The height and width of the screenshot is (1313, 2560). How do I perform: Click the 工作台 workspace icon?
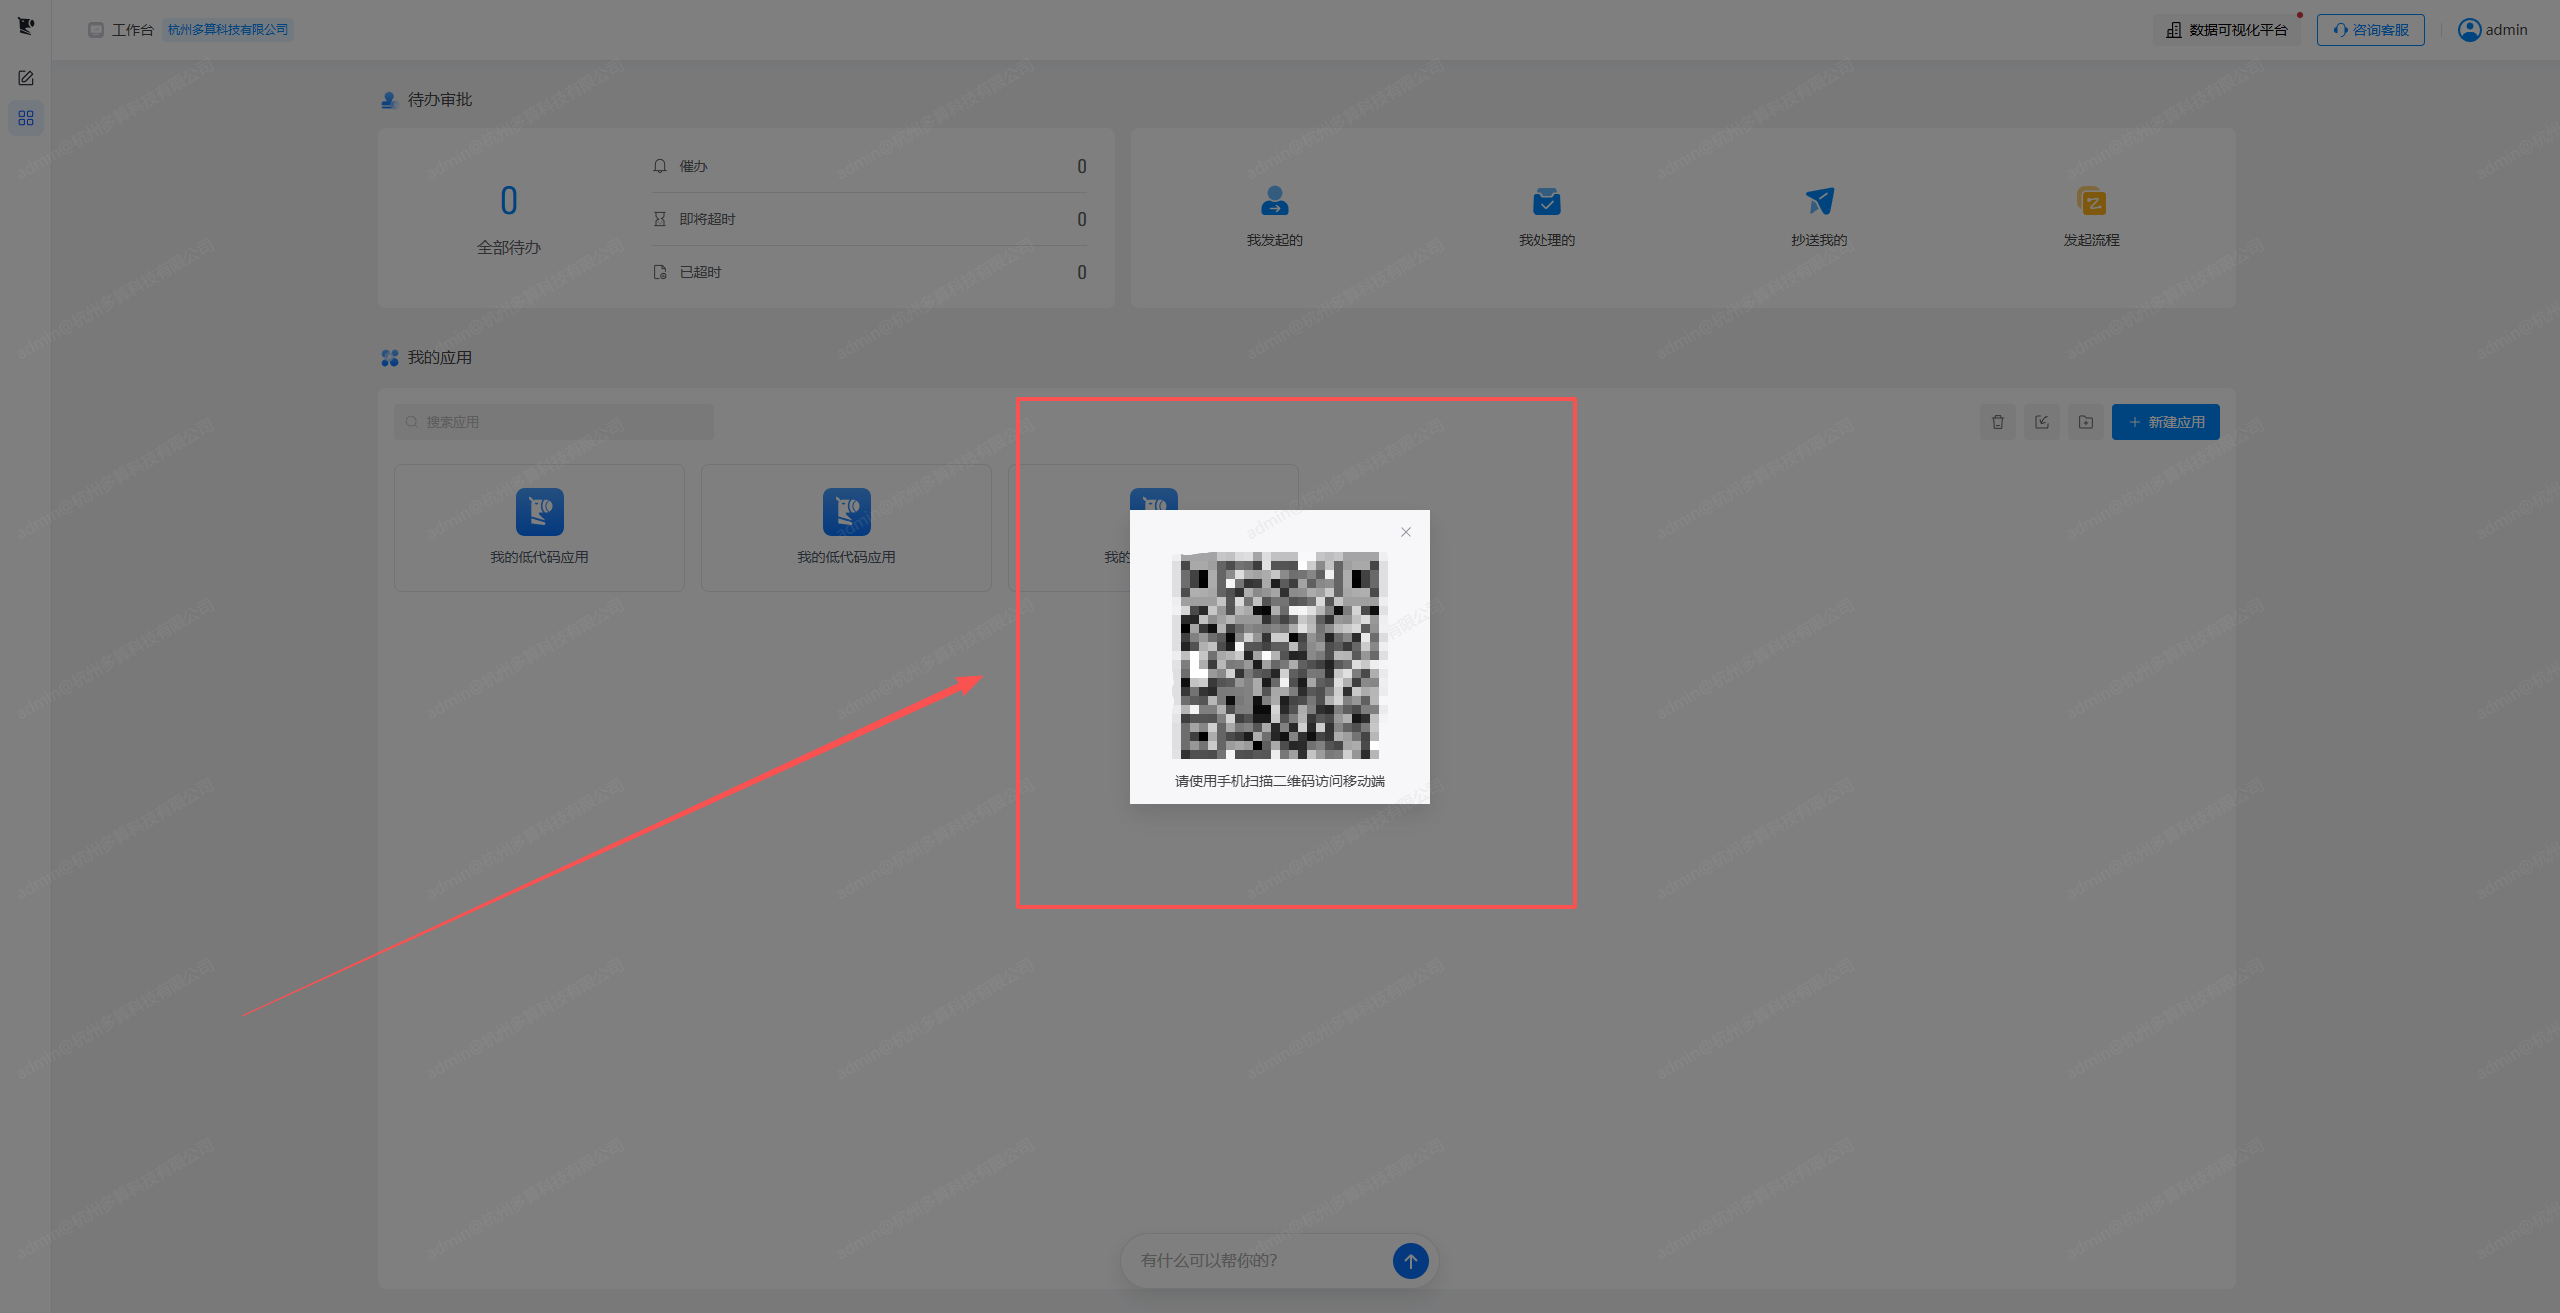(x=96, y=30)
